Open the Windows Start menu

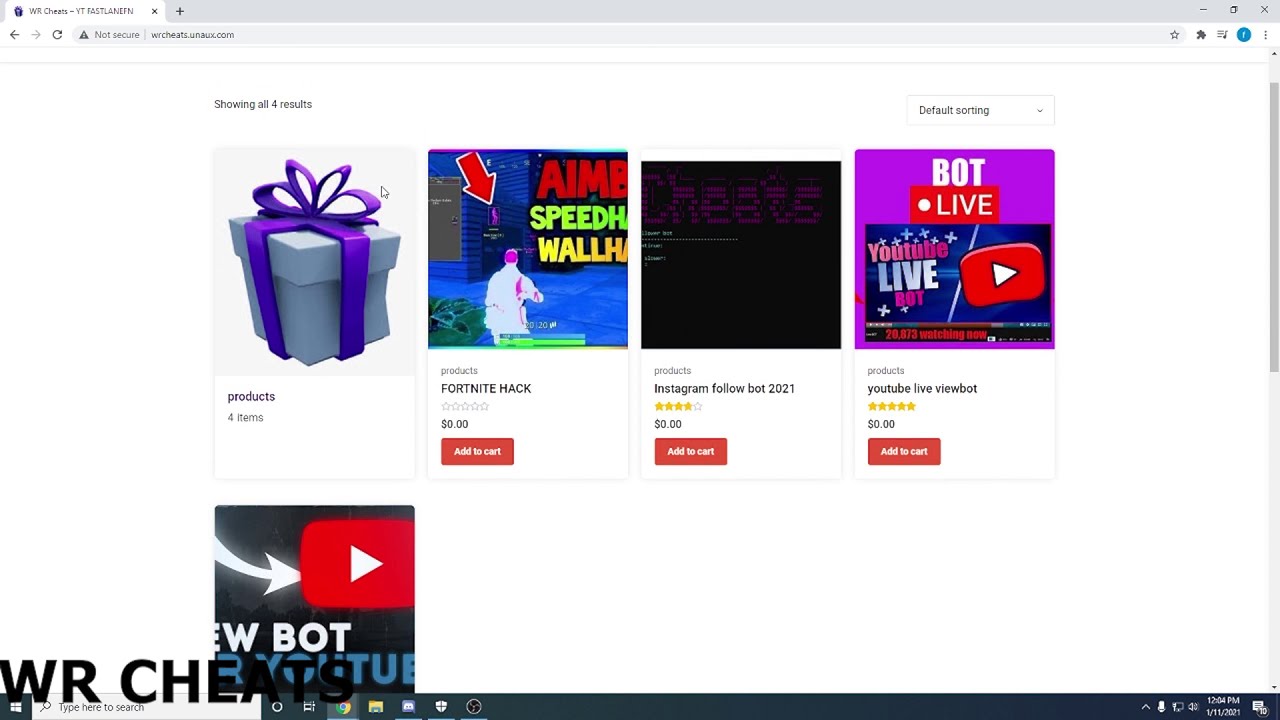15,707
